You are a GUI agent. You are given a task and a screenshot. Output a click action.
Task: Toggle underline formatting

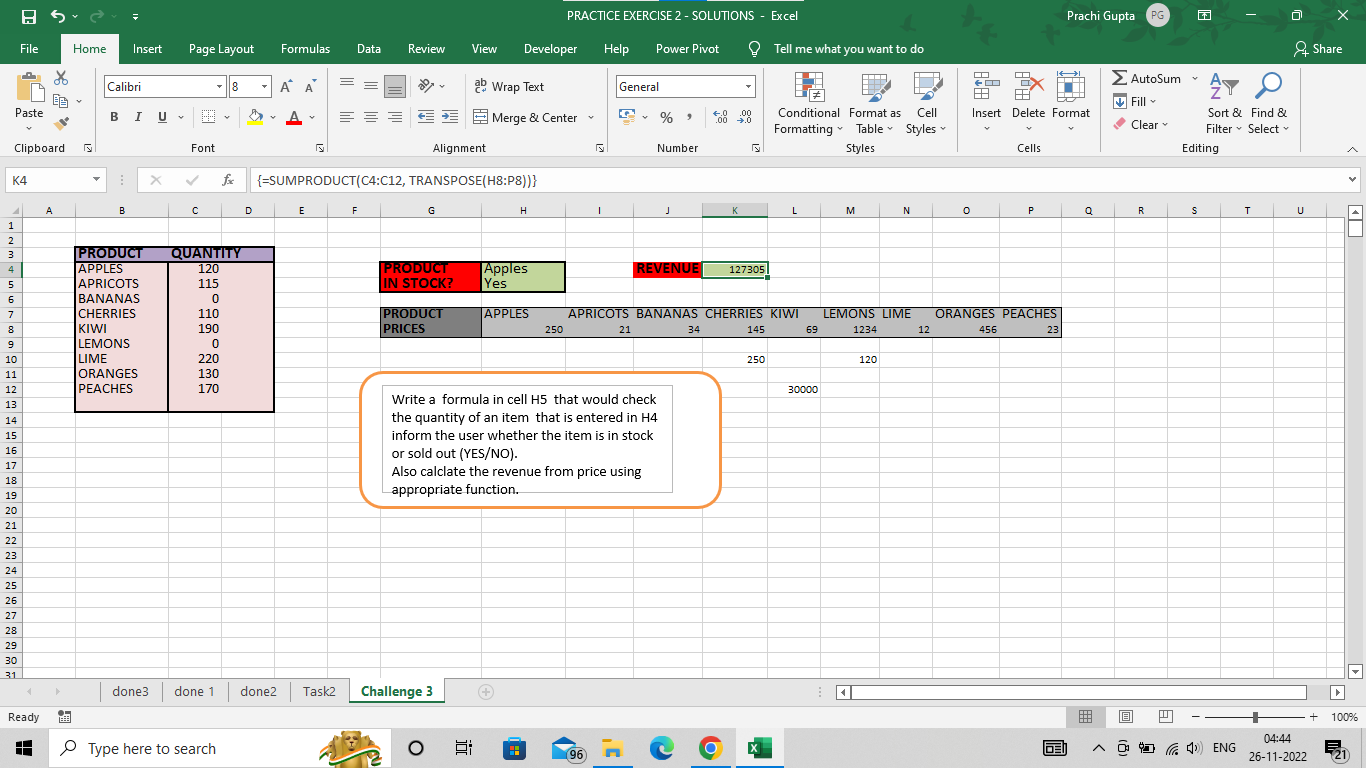pyautogui.click(x=160, y=117)
